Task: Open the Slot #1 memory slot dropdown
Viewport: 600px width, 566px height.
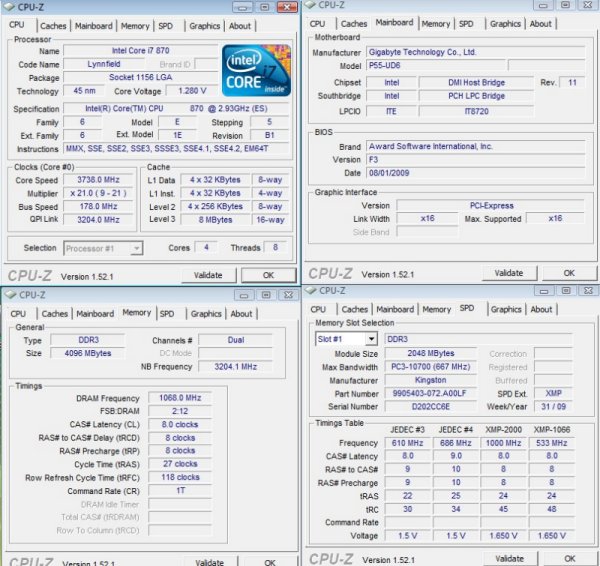Action: pos(346,339)
